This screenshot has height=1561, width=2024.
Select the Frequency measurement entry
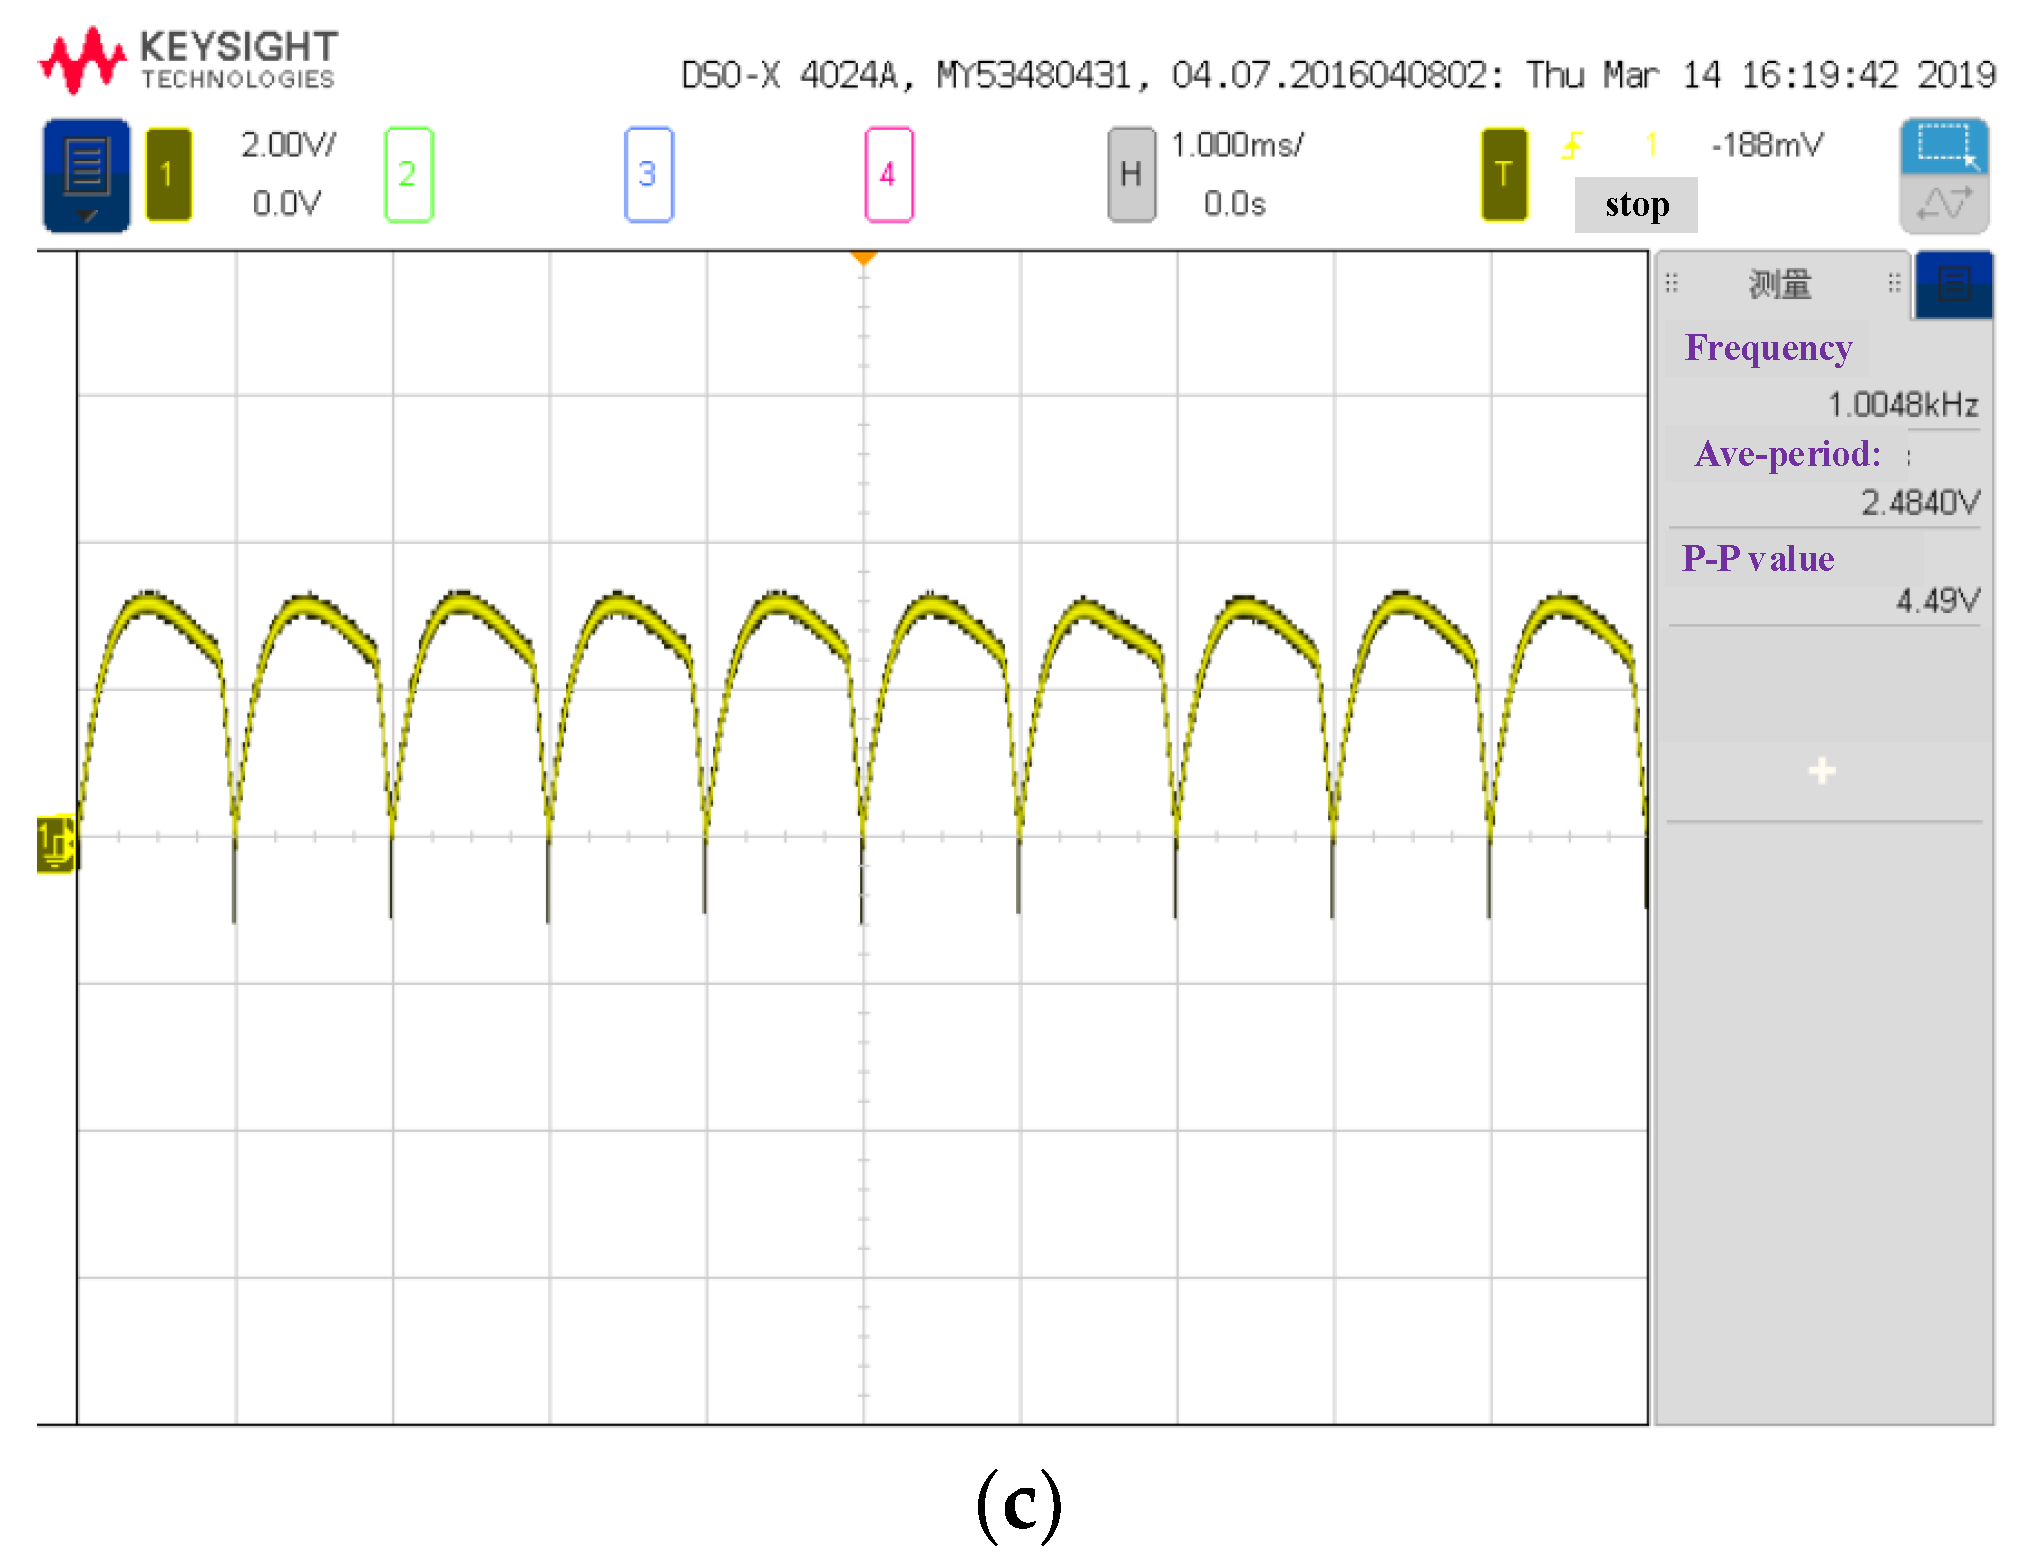pyautogui.click(x=1767, y=348)
